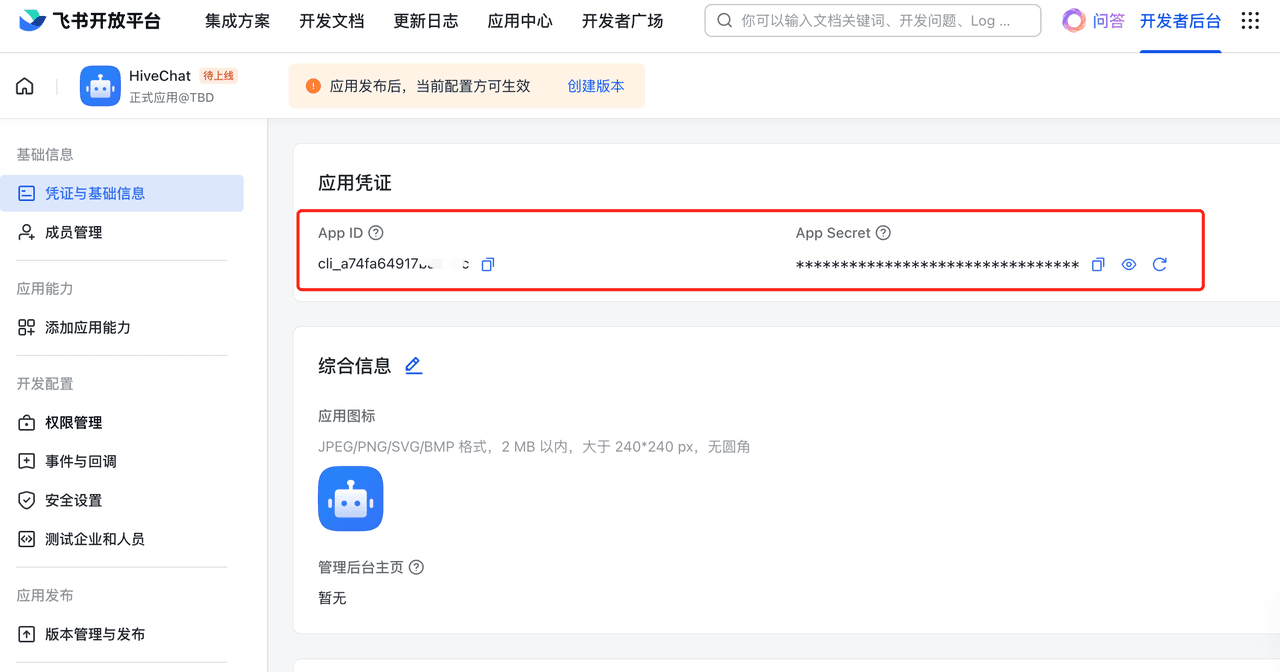
Task: Click help icon next to App ID
Action: pyautogui.click(x=376, y=233)
